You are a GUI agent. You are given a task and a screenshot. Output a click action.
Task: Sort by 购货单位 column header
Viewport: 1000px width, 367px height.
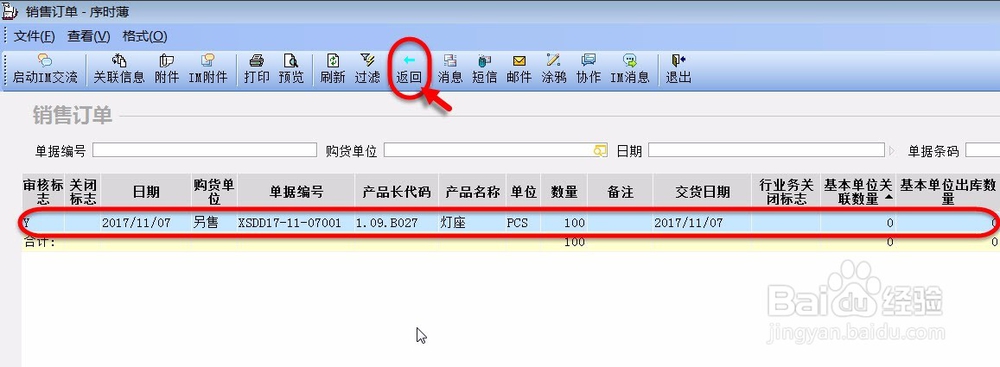coord(214,191)
